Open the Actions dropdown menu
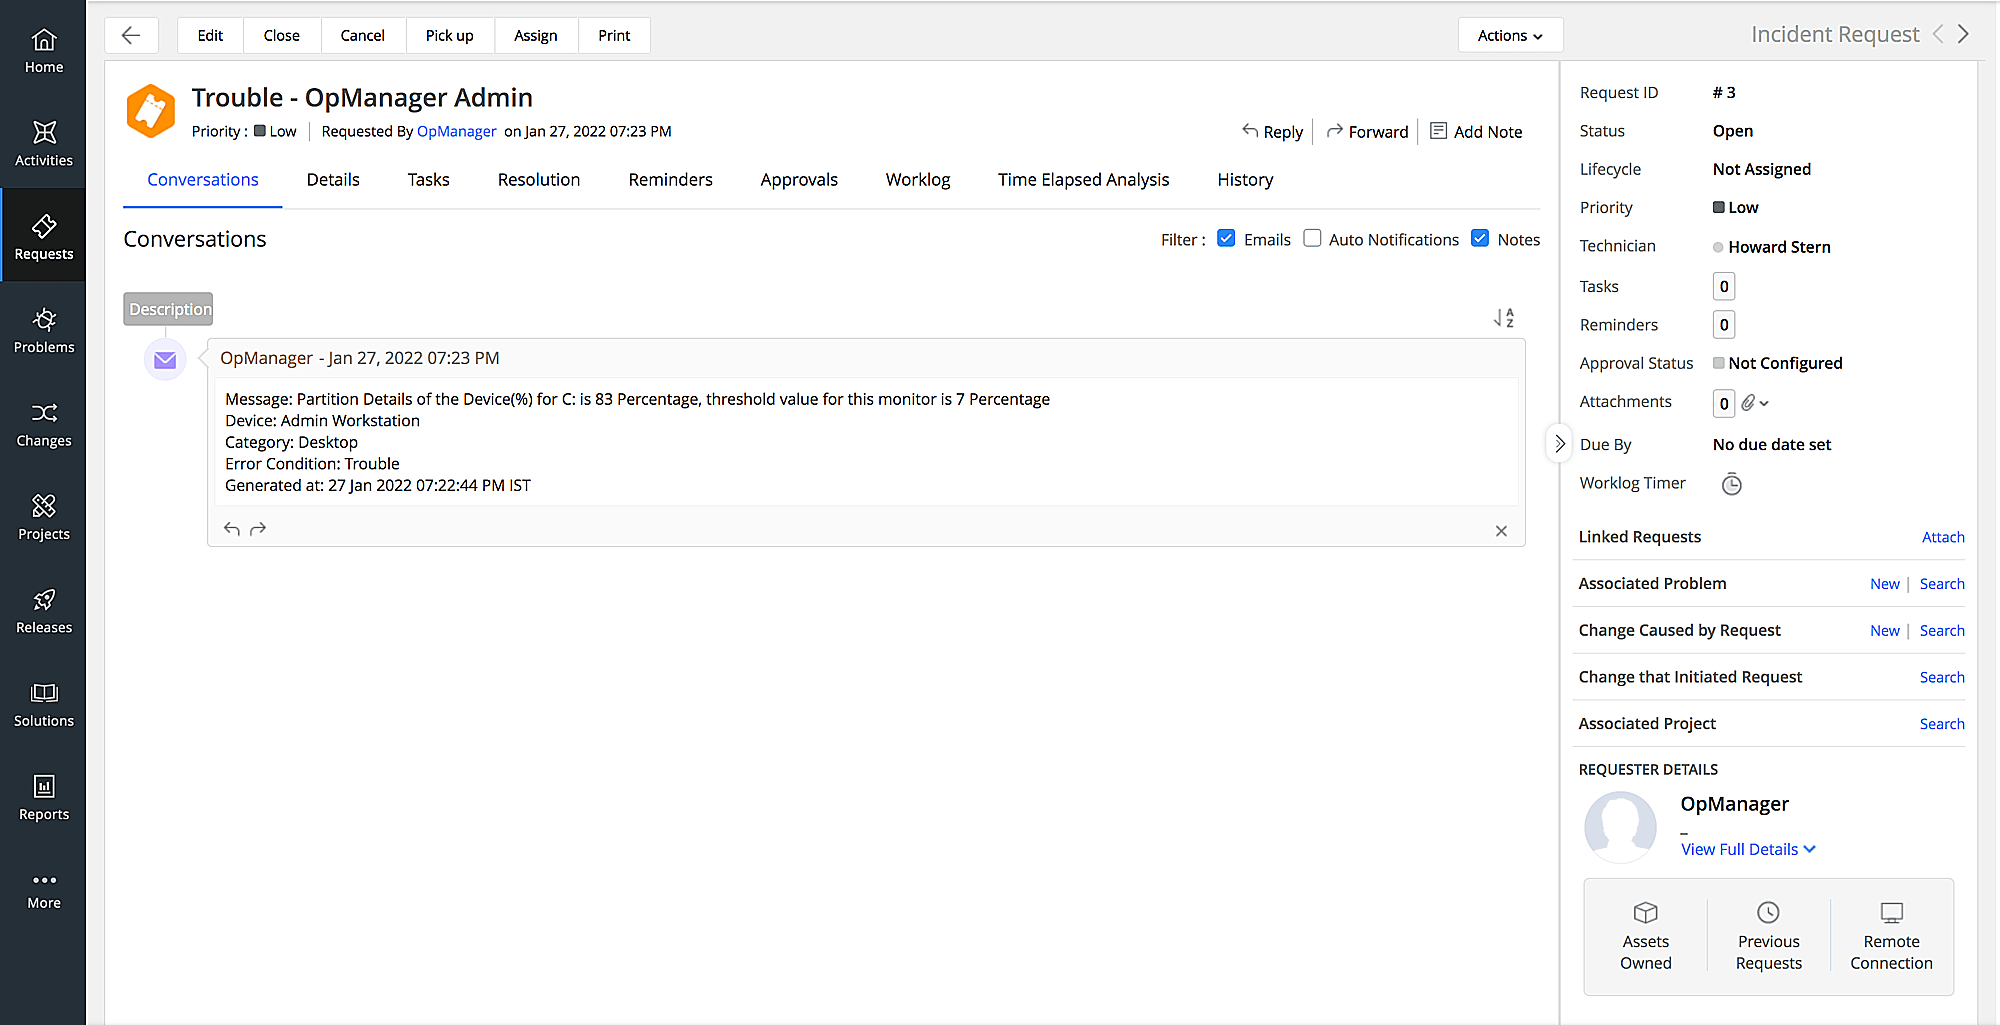Screen dimensions: 2000x1025 coord(1509,35)
